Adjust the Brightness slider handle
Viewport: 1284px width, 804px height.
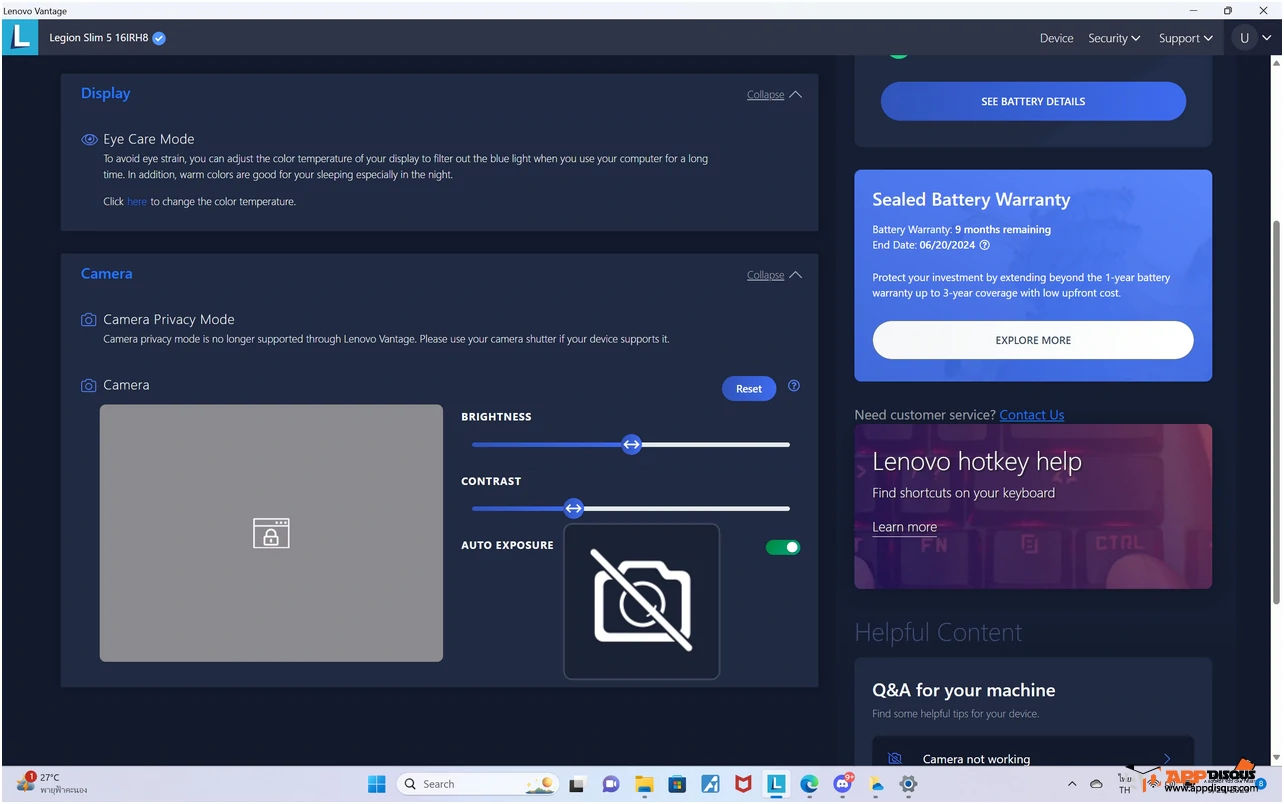631,445
